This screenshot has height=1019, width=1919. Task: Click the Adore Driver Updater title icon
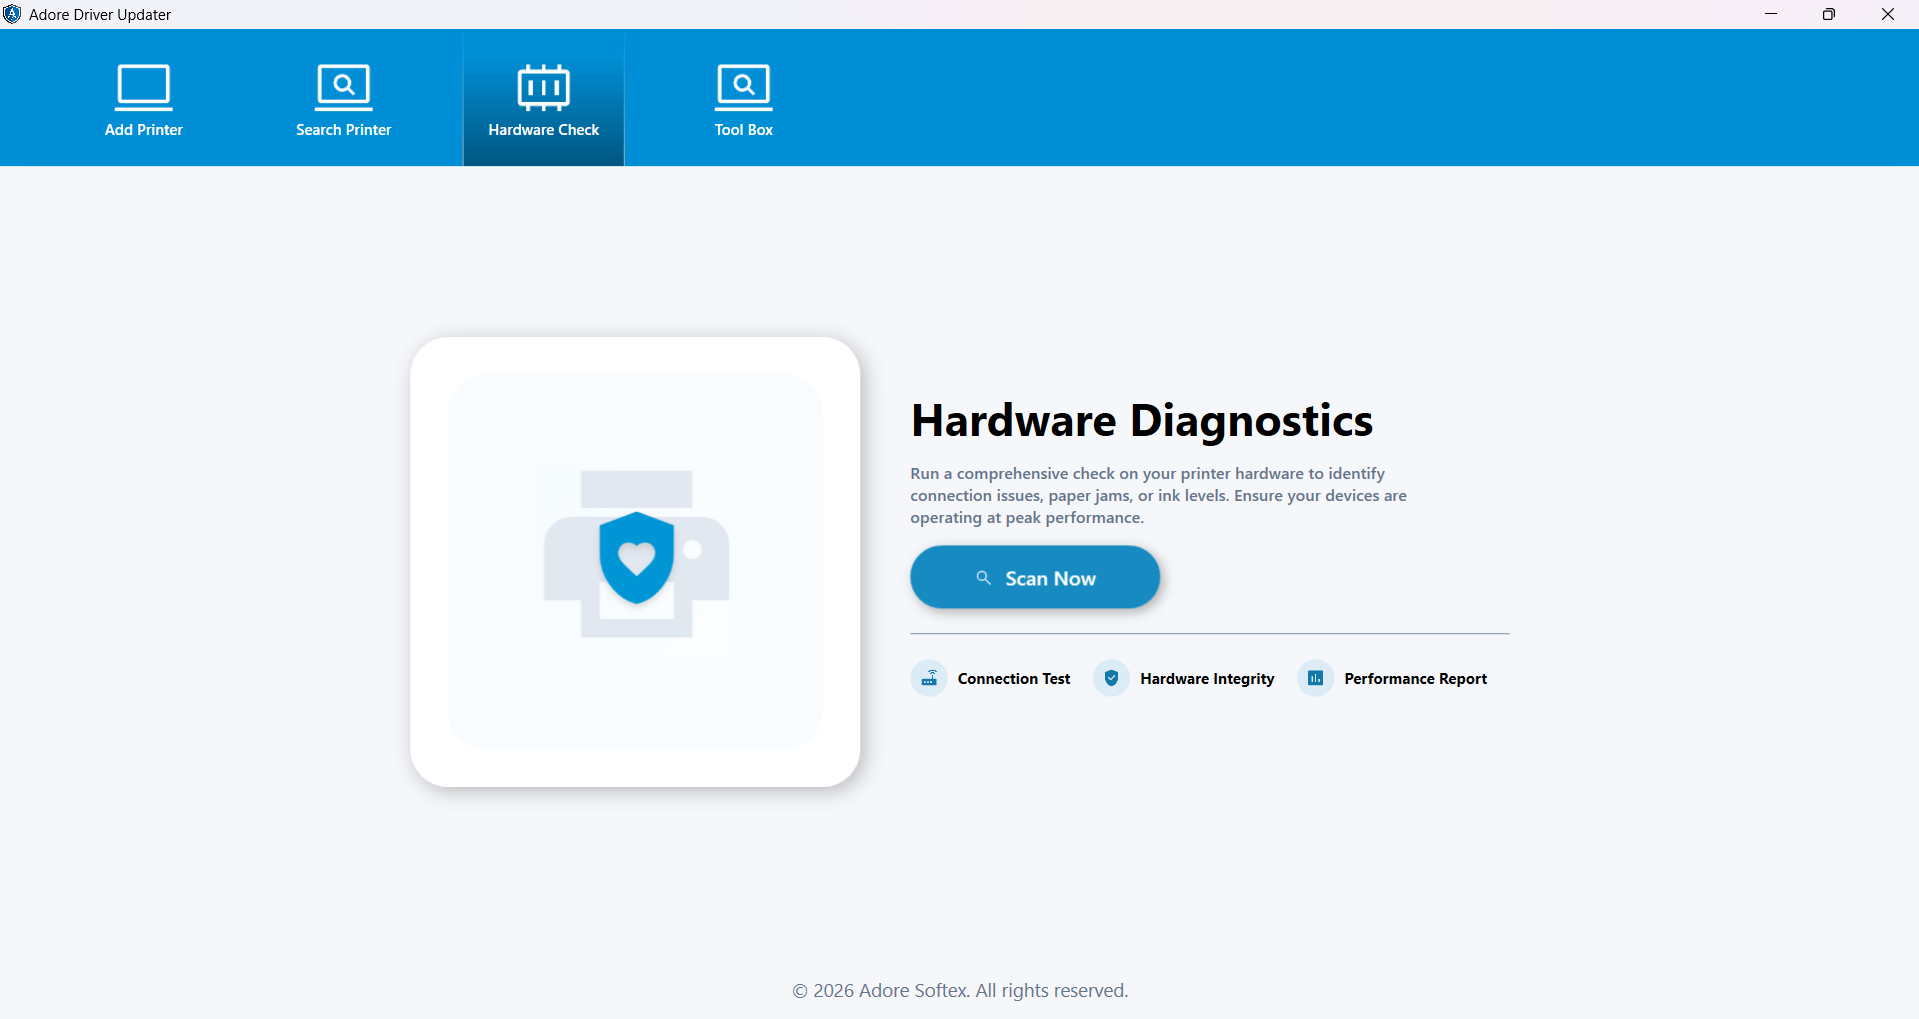[12, 14]
